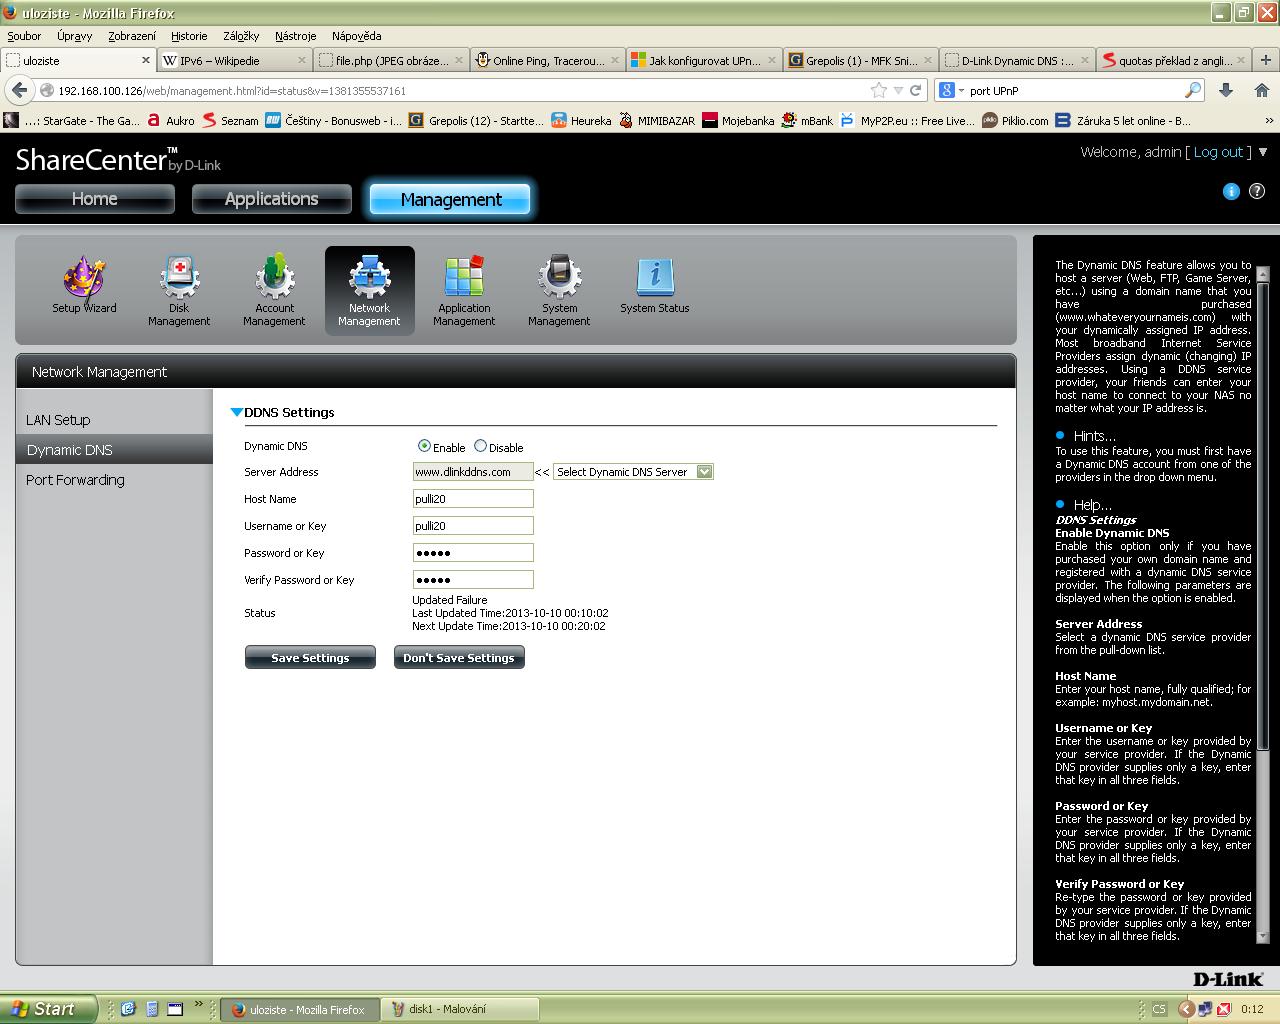Open Internet Explorer quick launch icon
Screen dimensions: 1280x1024
(x=128, y=1009)
